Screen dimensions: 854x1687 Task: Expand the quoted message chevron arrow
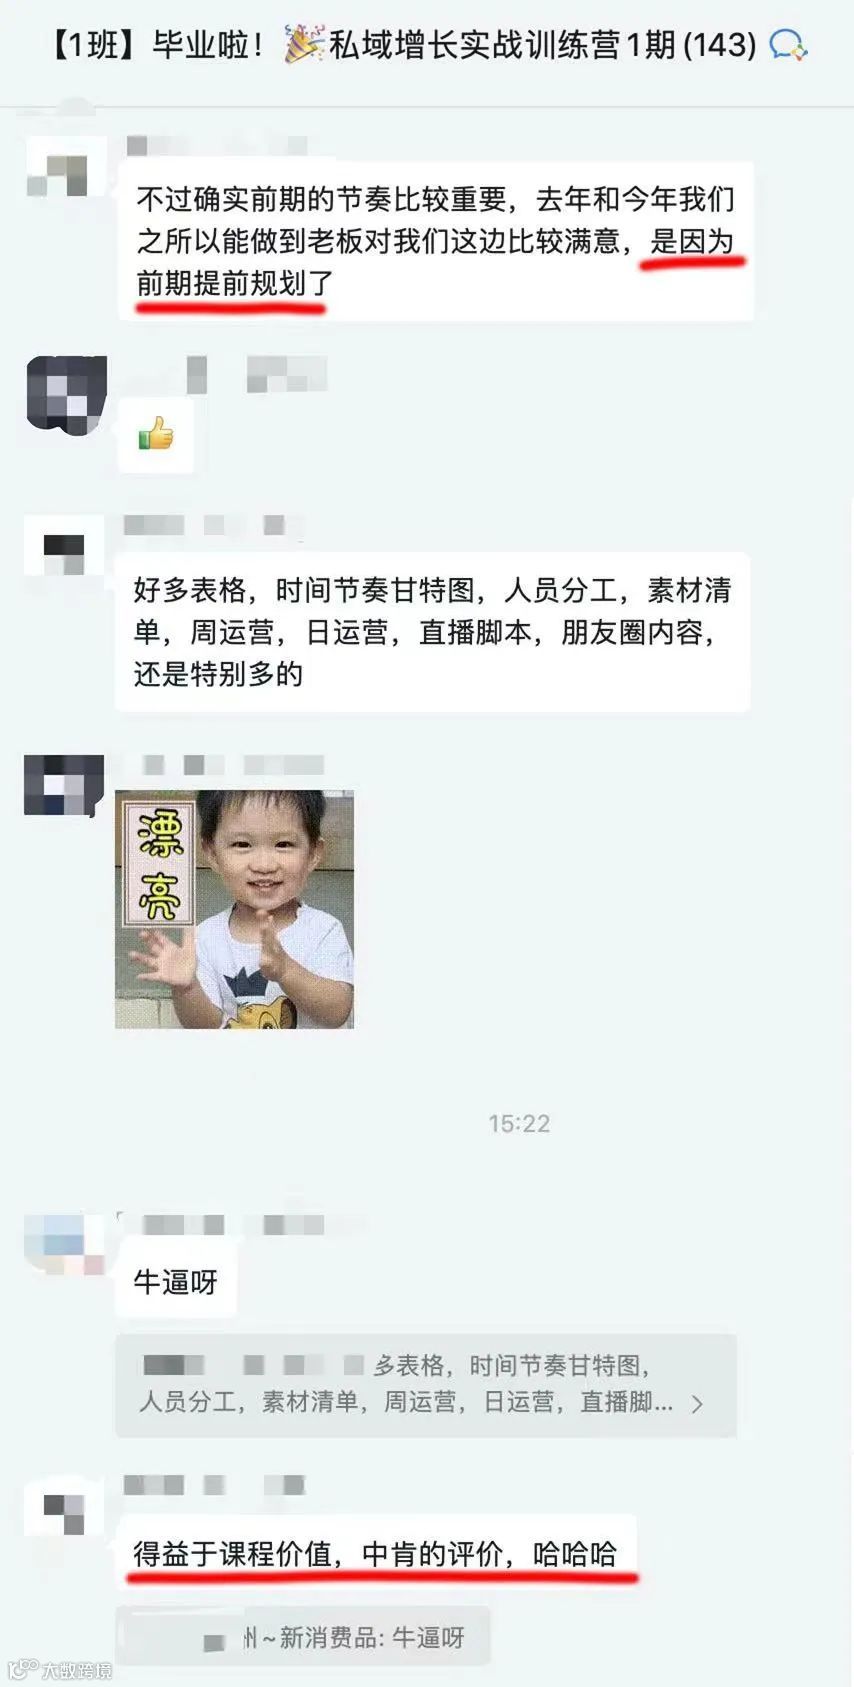point(697,1404)
